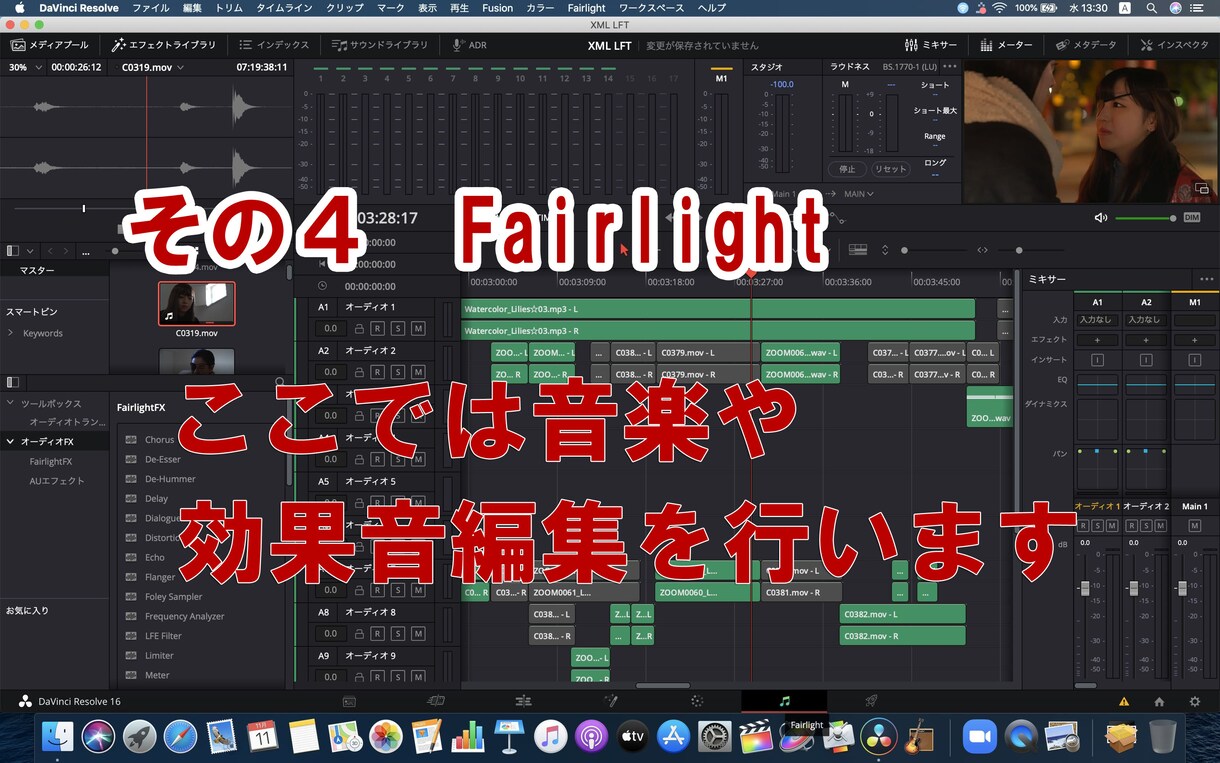Switch to the Media page icon
This screenshot has width=1220, height=763.
coord(349,701)
